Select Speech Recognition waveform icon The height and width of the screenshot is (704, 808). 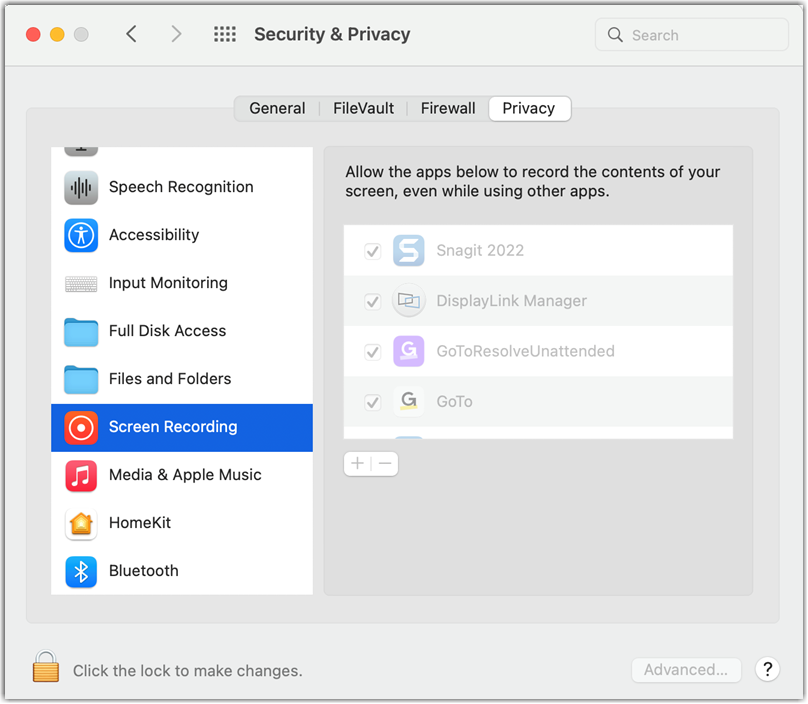(x=81, y=188)
